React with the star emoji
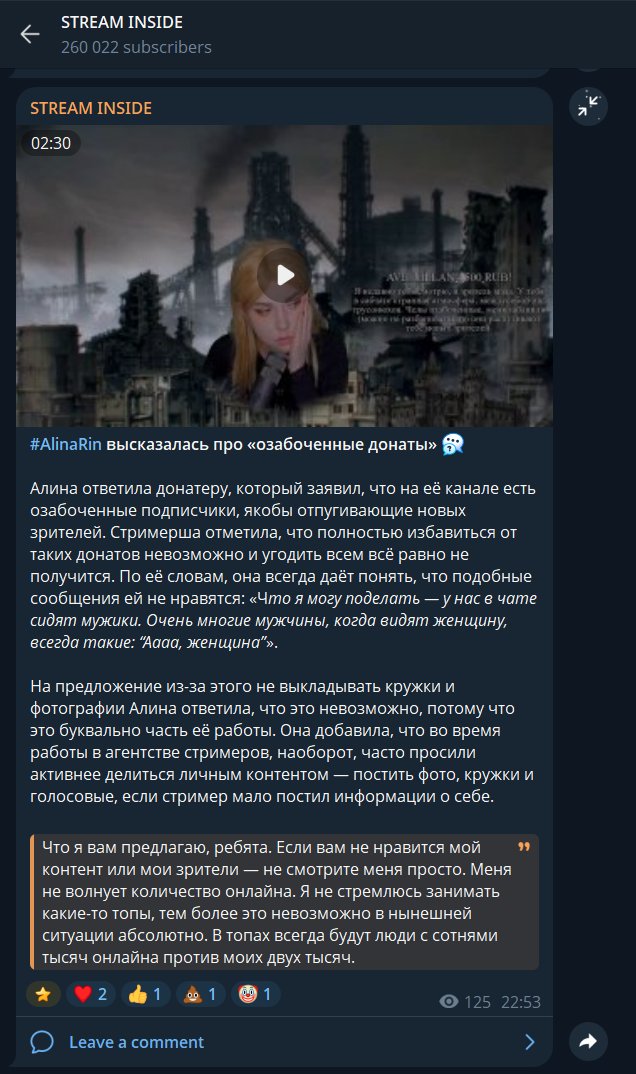The width and height of the screenshot is (636, 1074). pos(43,994)
